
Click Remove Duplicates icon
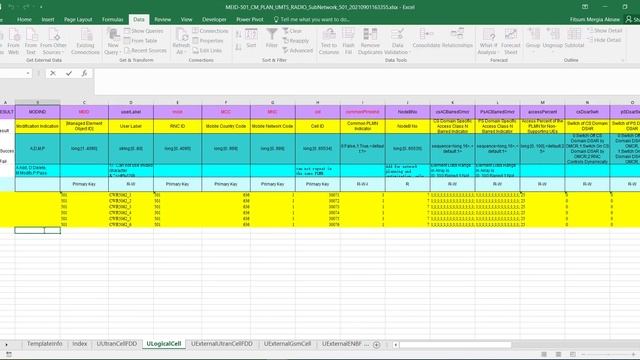(370, 41)
